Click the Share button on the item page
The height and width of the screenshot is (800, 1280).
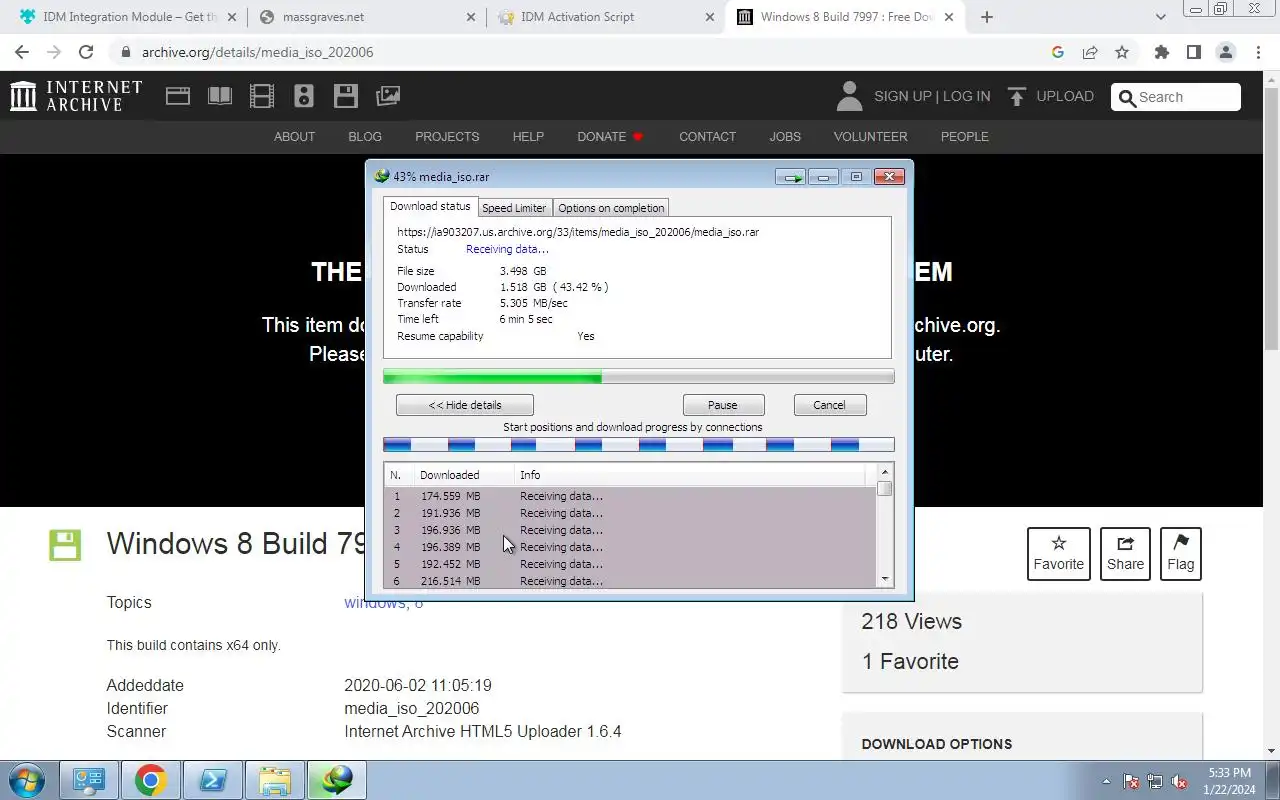coord(1125,553)
